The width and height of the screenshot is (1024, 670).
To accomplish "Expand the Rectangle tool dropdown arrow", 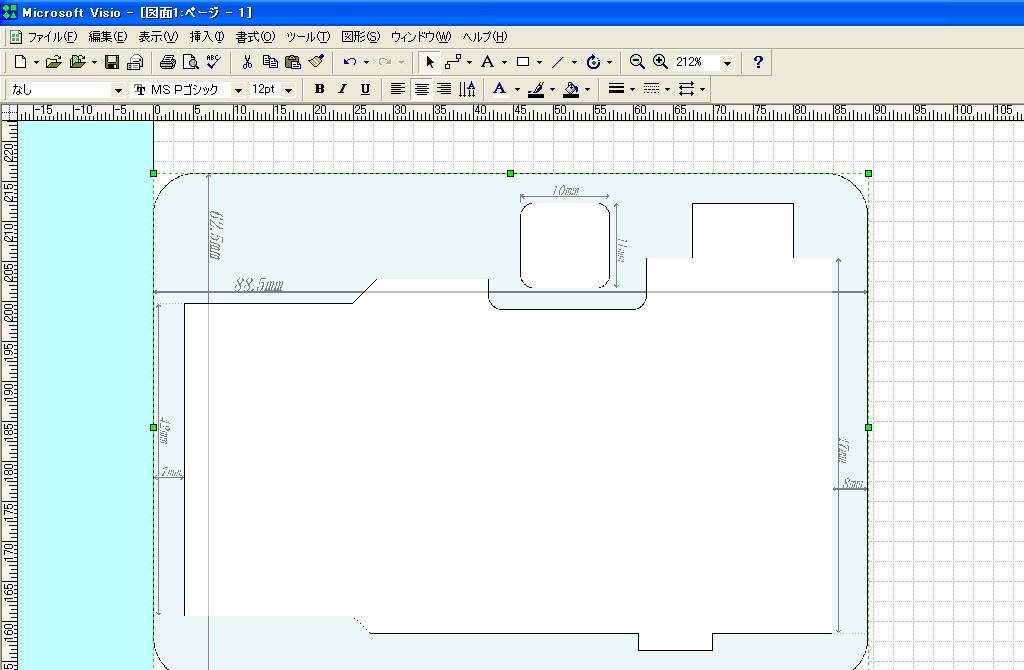I will (539, 63).
